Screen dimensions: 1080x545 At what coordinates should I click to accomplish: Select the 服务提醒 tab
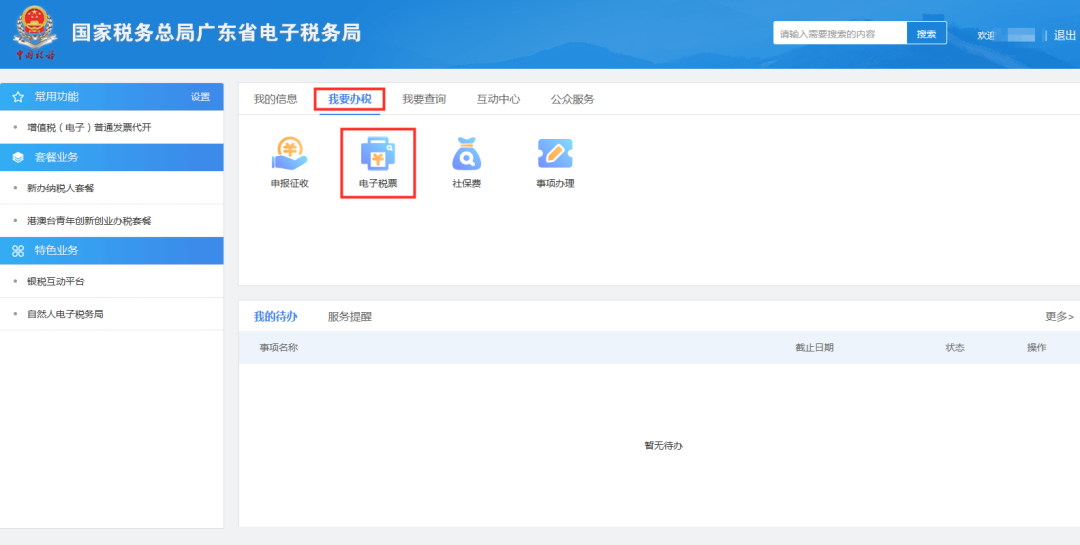[x=350, y=317]
